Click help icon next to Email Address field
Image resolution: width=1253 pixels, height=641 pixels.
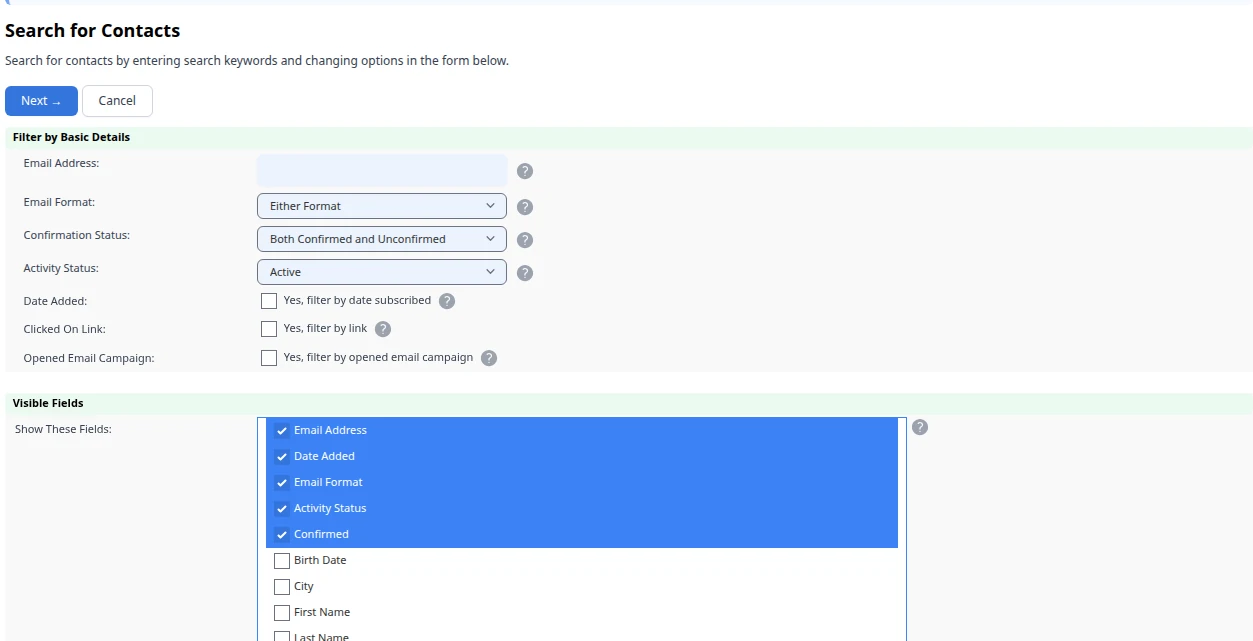(525, 171)
